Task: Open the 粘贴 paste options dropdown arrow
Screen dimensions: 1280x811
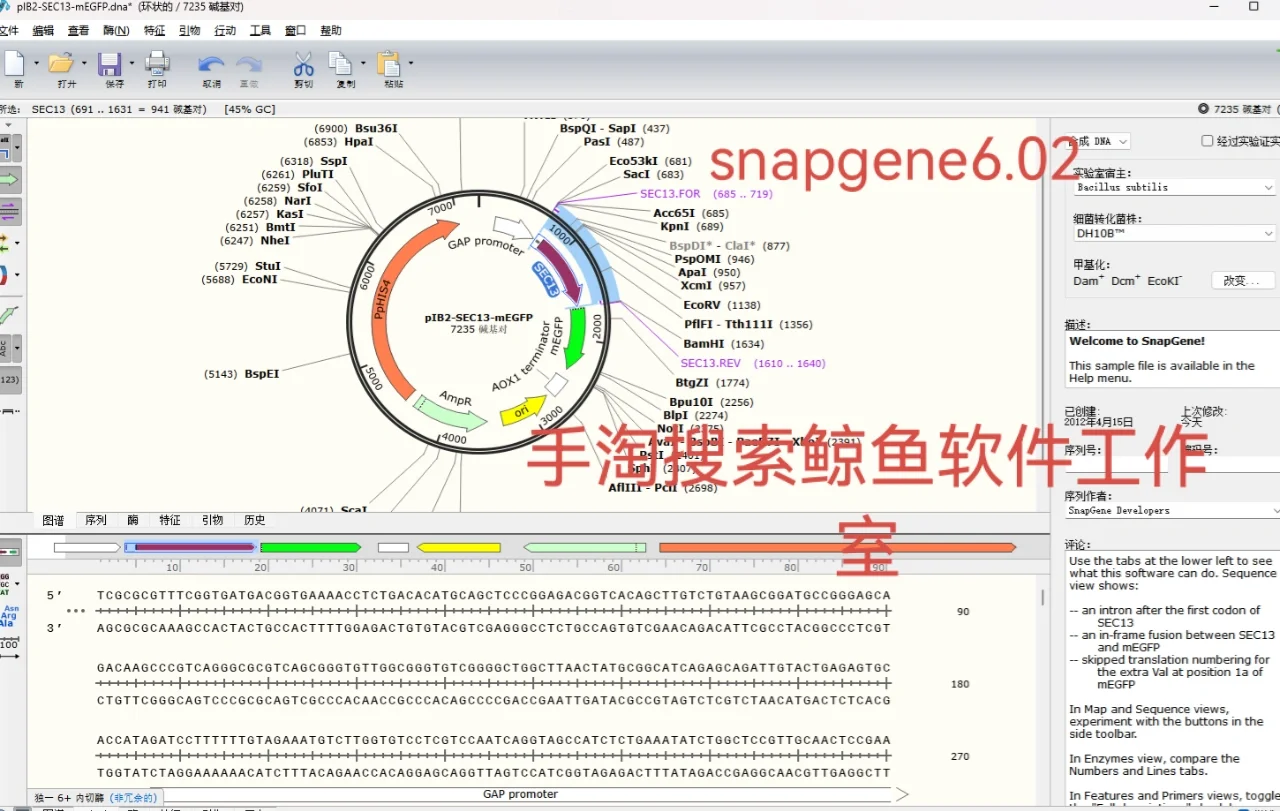Action: pos(410,63)
